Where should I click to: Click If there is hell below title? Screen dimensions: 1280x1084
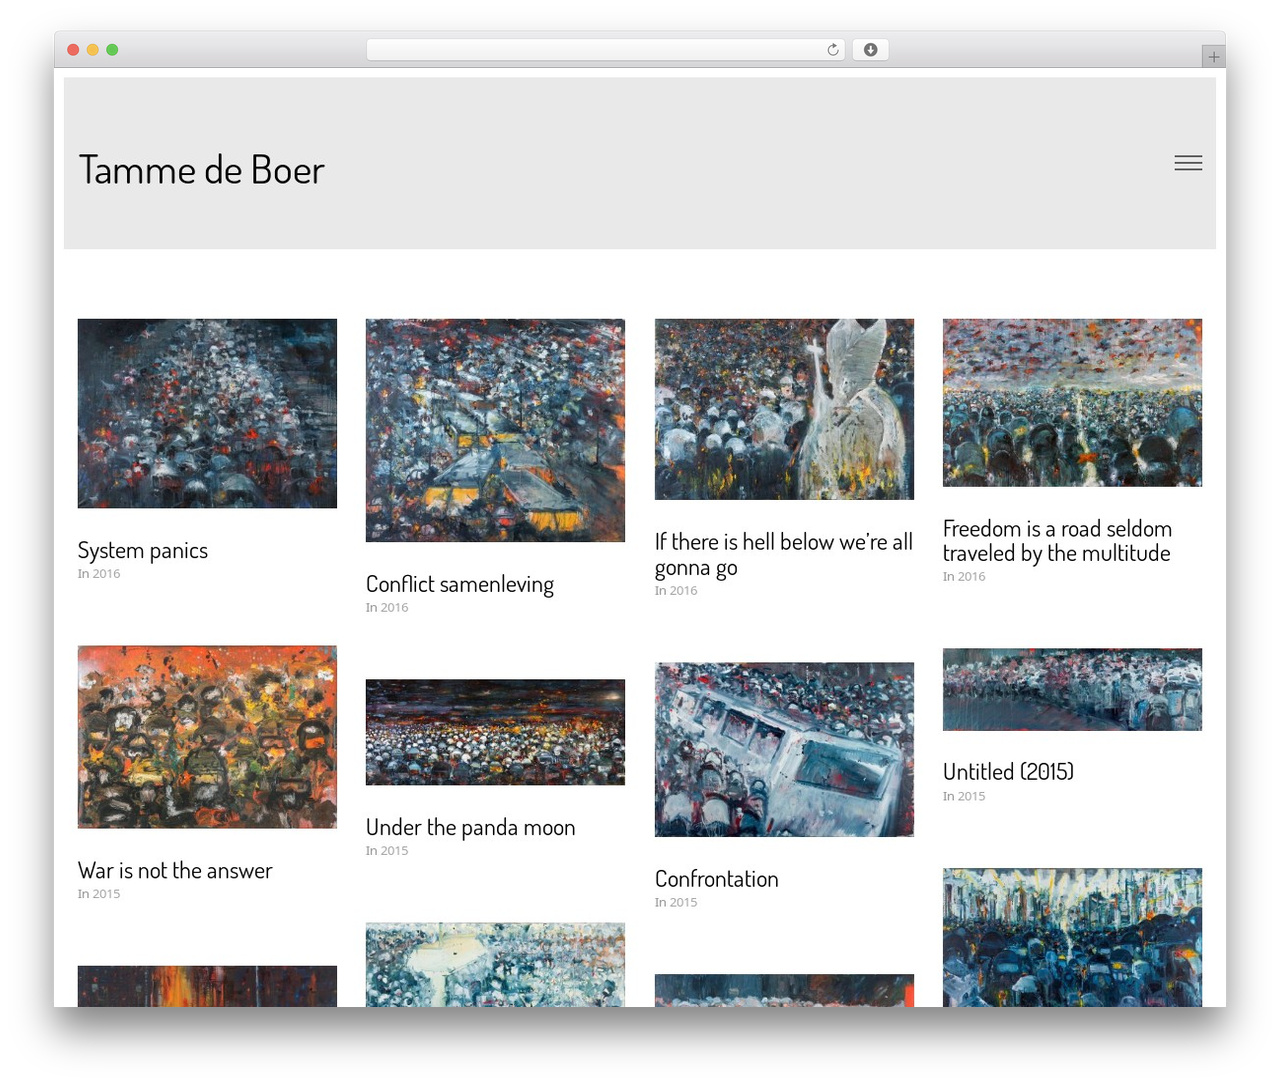click(x=784, y=554)
